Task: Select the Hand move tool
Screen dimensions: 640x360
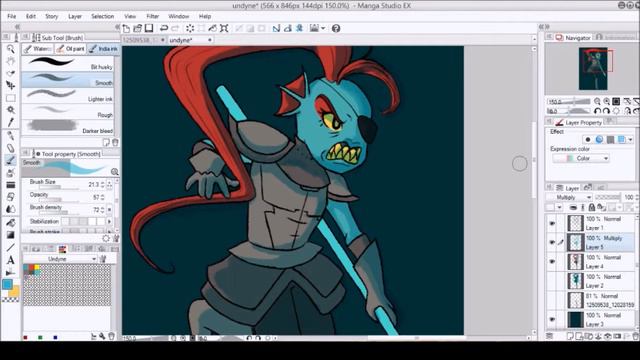Action: (x=11, y=61)
